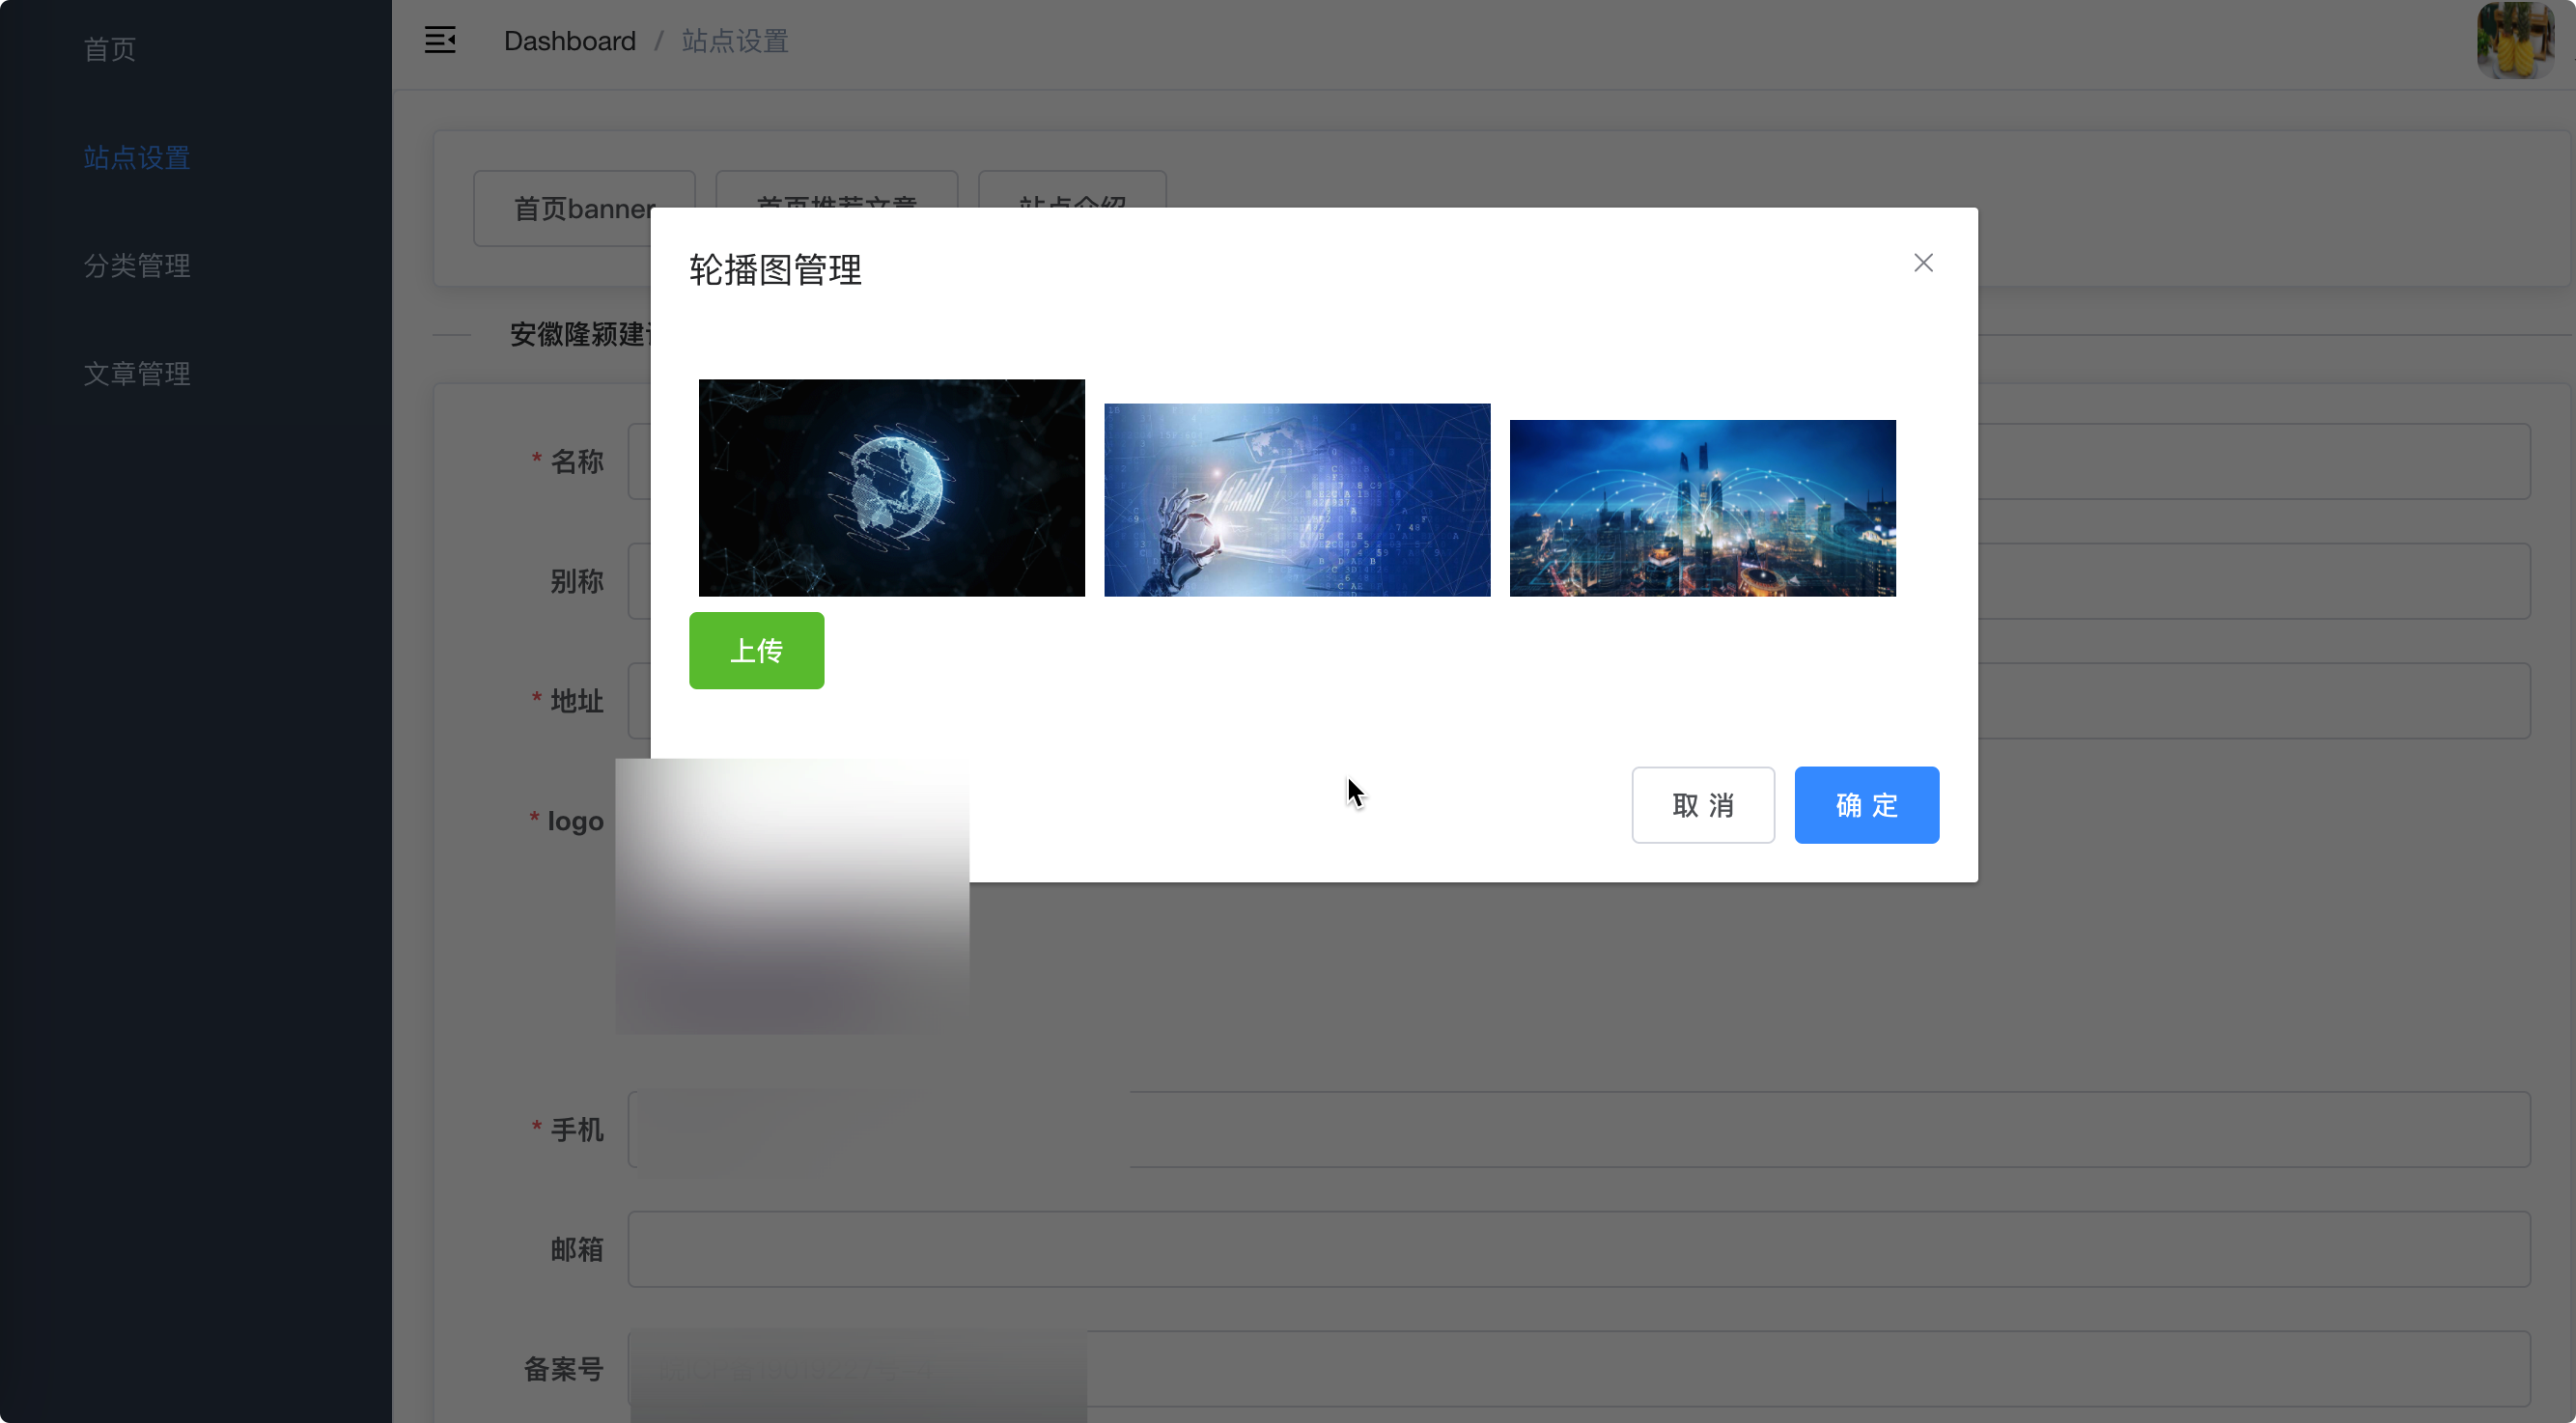Confirm with the 确定 button
This screenshot has height=1423, width=2576.
point(1865,805)
